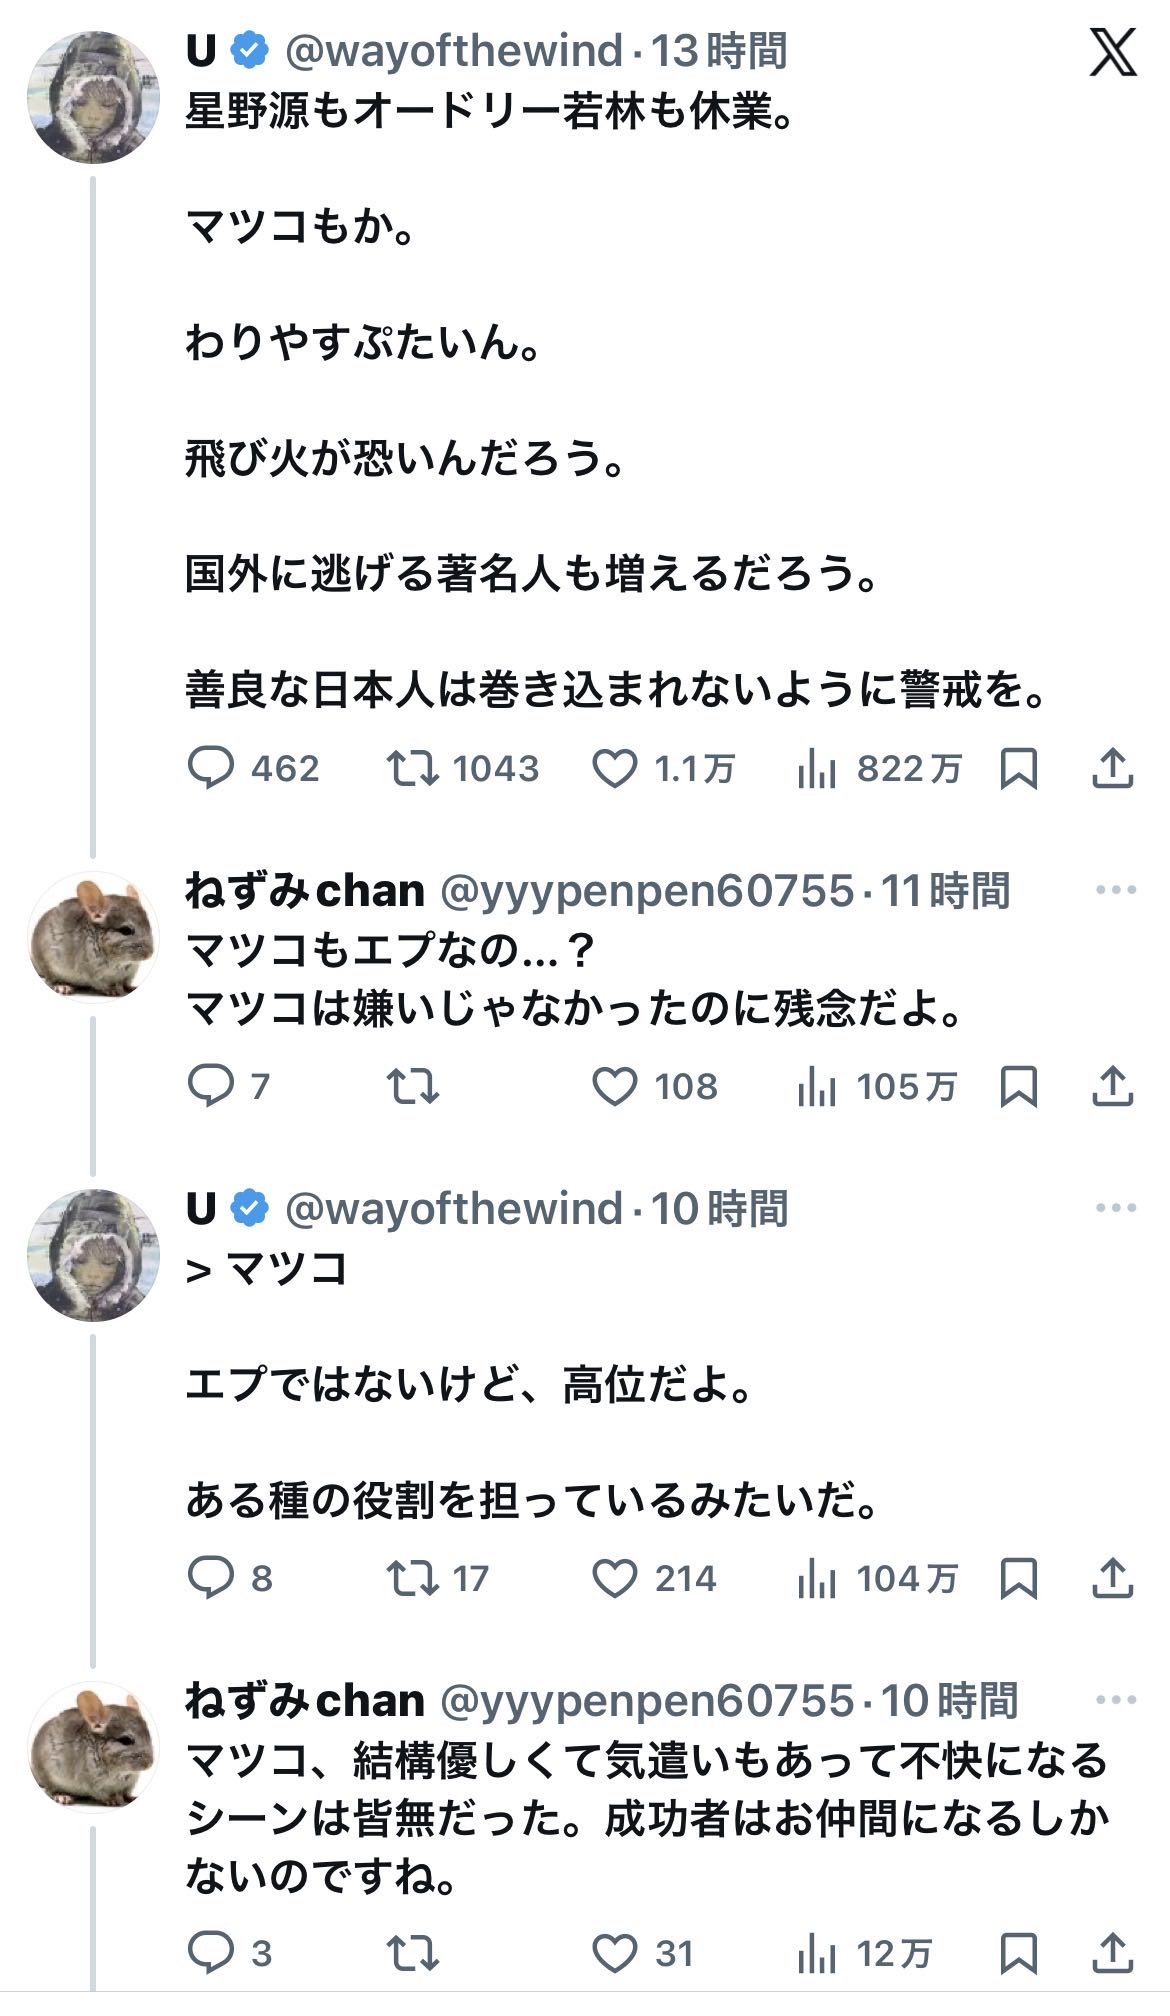Open more options on the 11時間 reply

(x=1115, y=890)
